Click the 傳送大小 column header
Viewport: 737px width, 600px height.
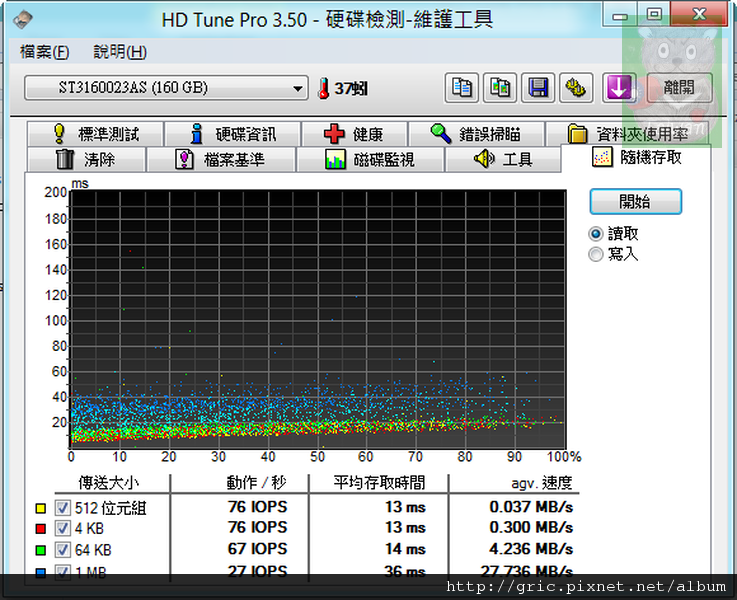tap(109, 483)
